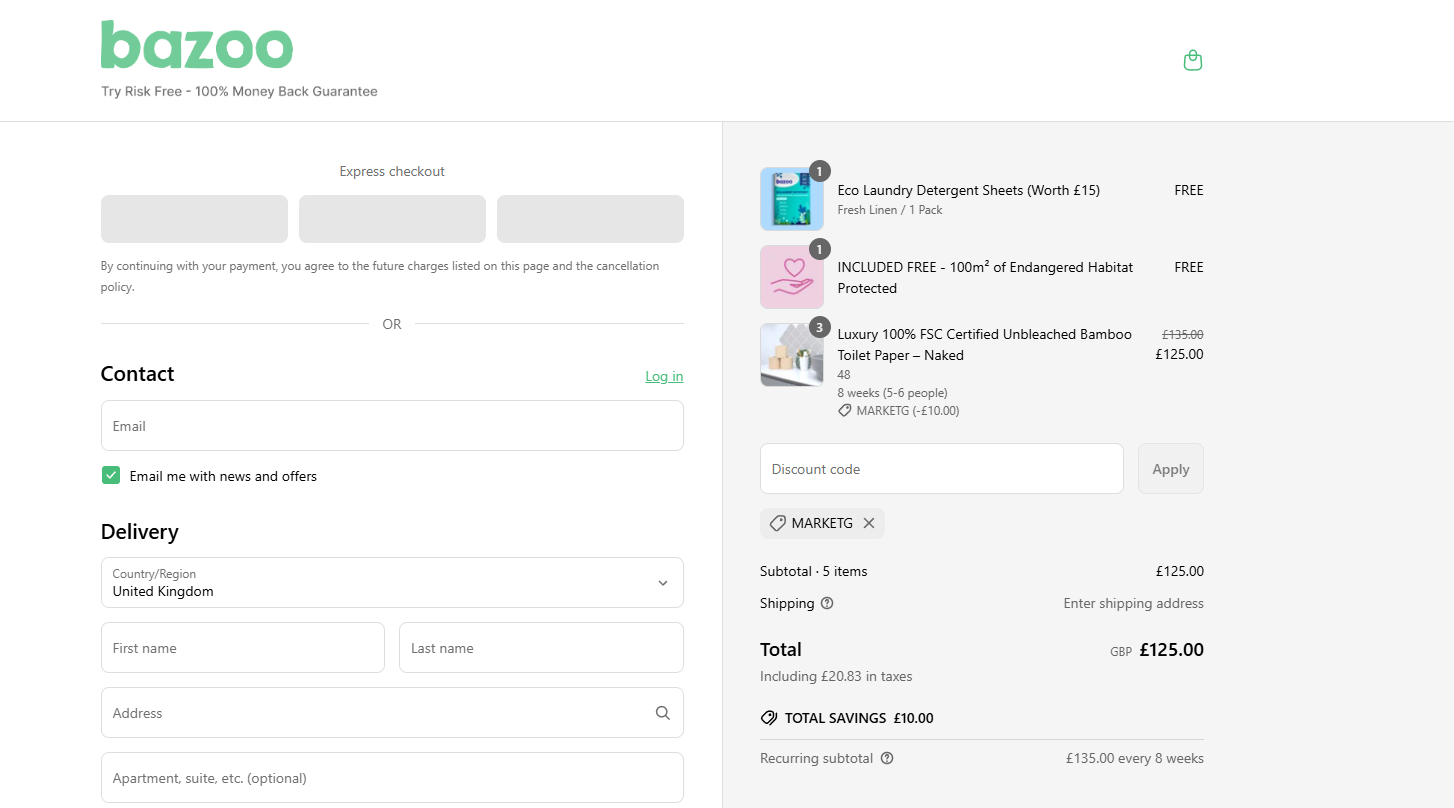This screenshot has width=1454, height=808.
Task: Expand the Country/Region dropdown
Action: pos(392,582)
